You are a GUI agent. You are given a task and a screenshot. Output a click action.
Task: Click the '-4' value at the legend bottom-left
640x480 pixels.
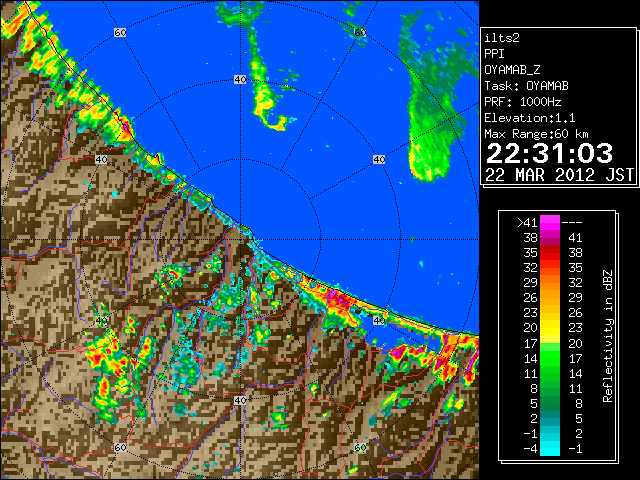[x=530, y=449]
